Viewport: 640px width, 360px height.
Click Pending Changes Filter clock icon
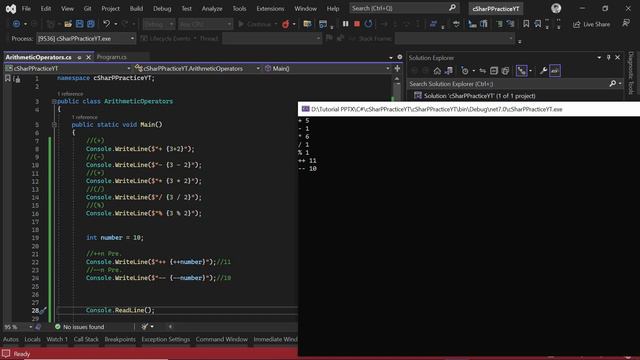coord(465,71)
